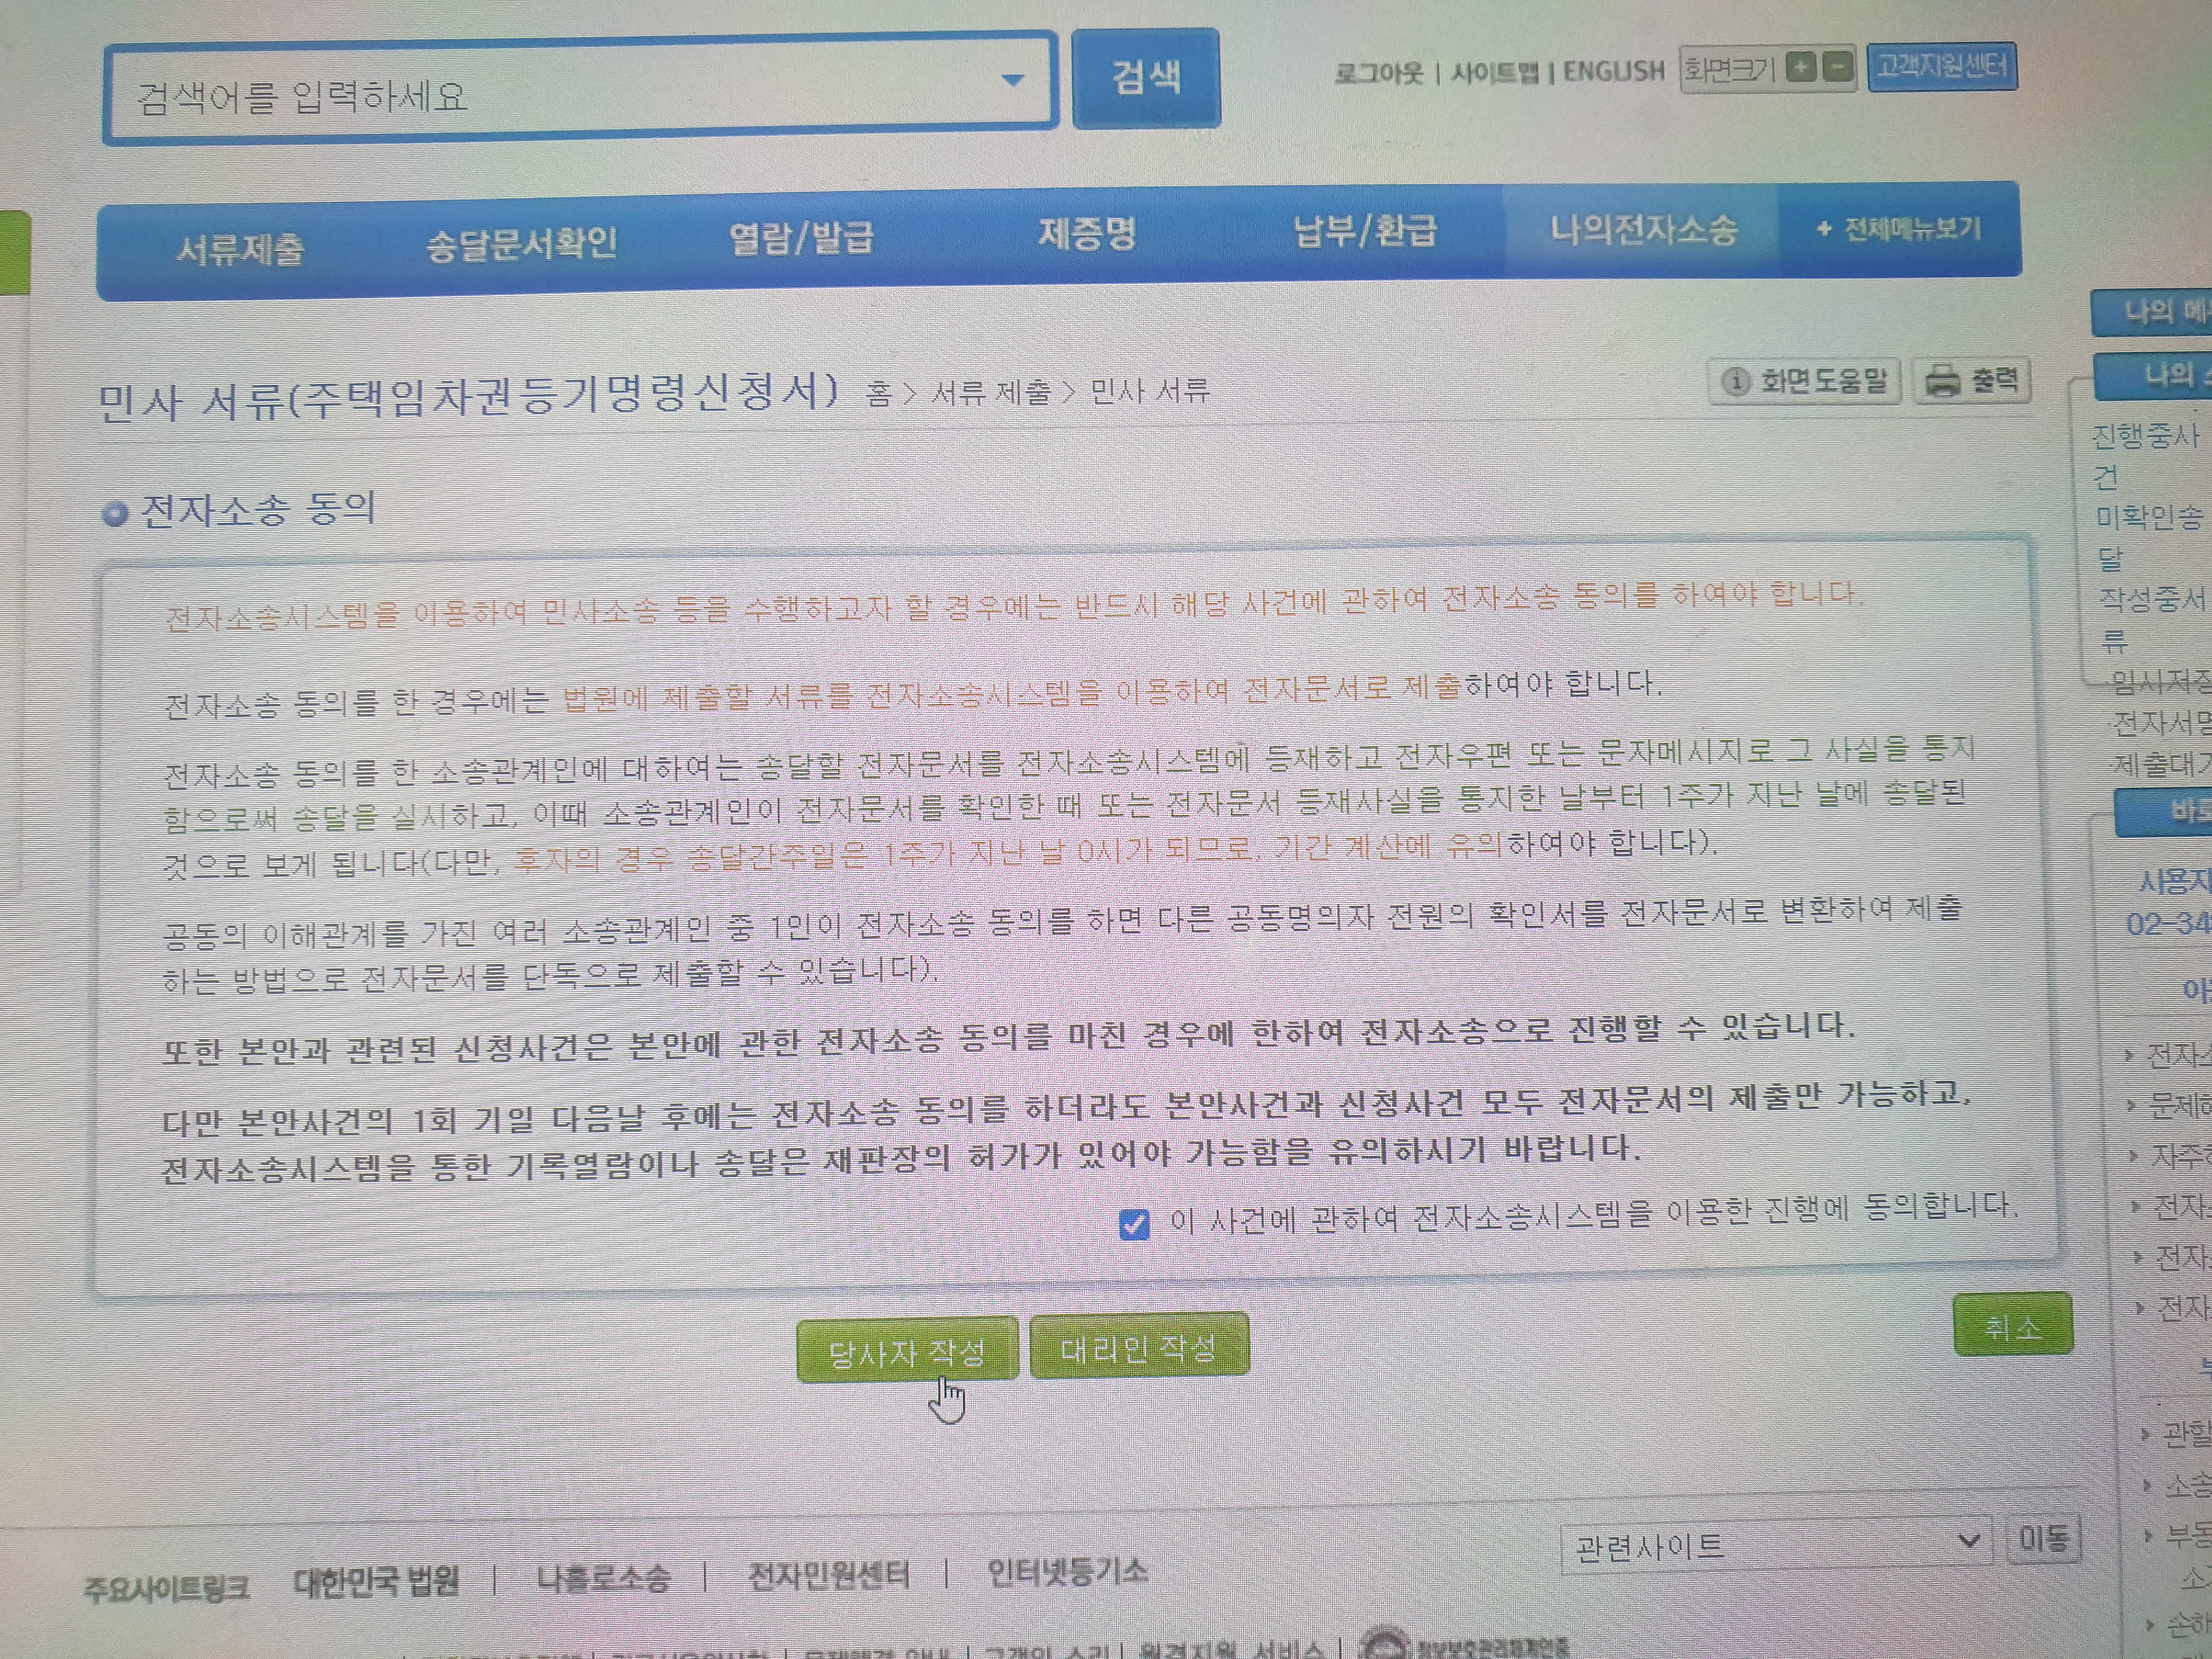Open the 고객지원센터 button

(x=1940, y=67)
